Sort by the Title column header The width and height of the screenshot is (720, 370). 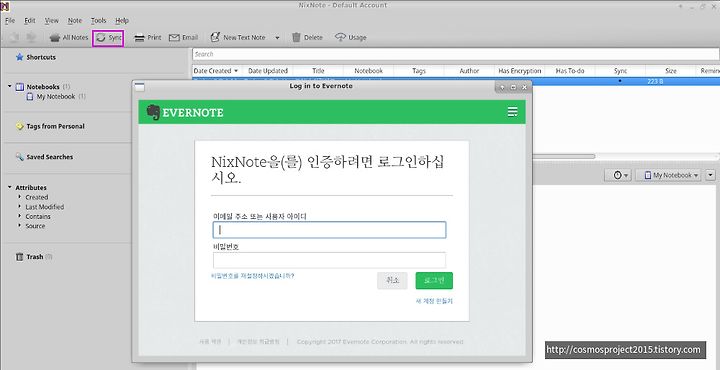tap(318, 71)
